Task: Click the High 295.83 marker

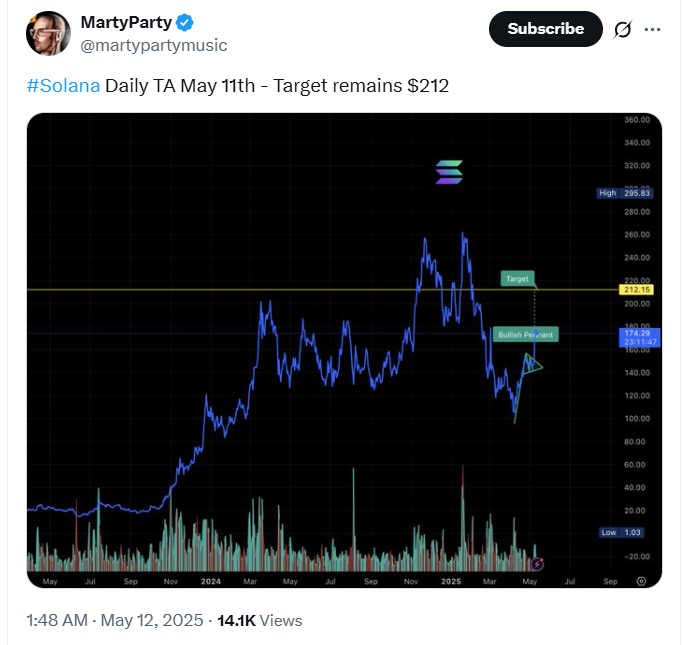Action: click(x=625, y=193)
